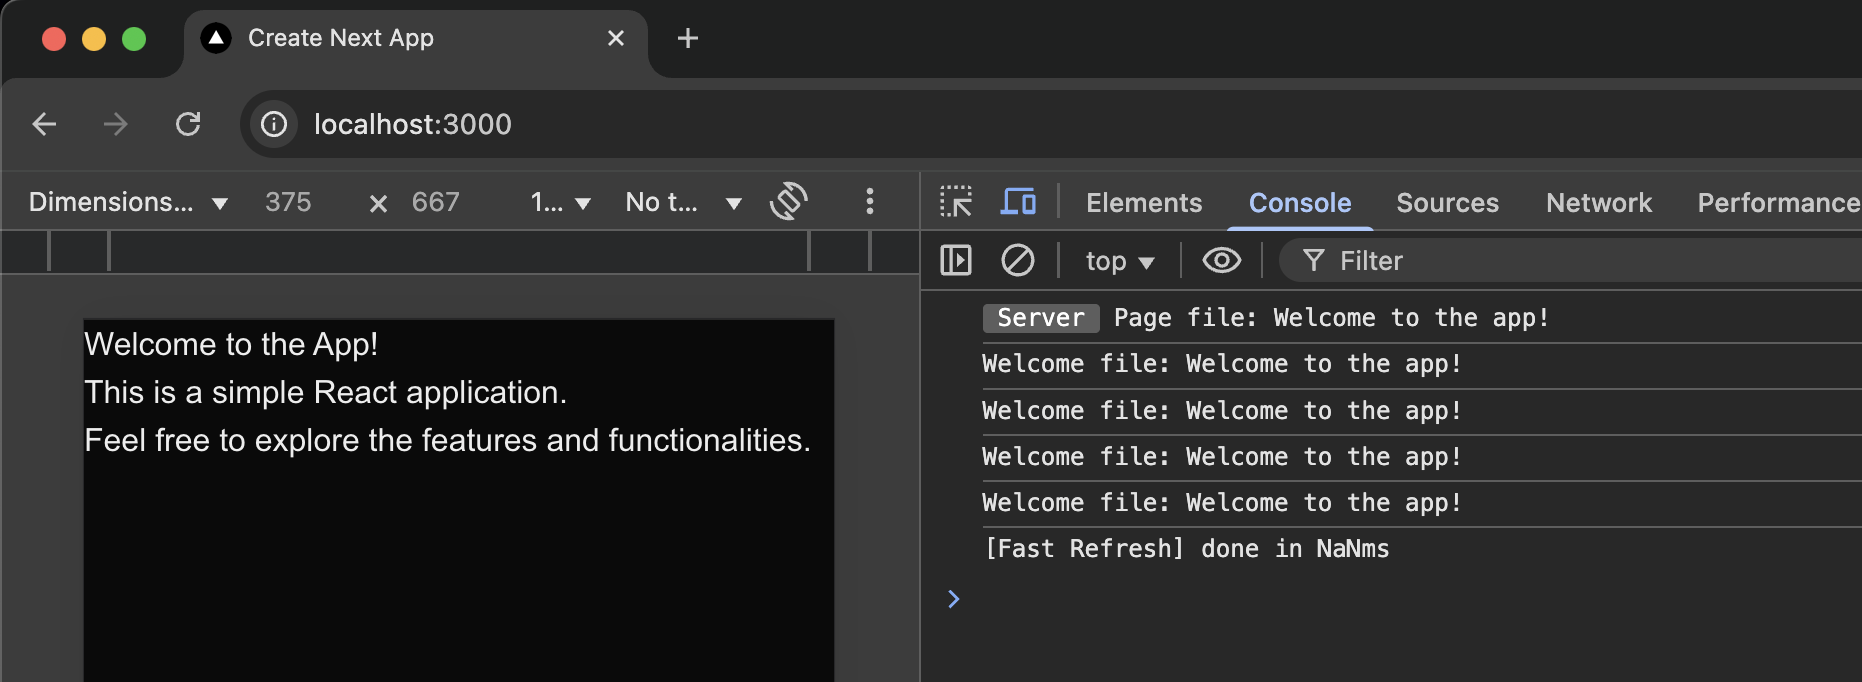Open the Dimensions device dropdown
Image resolution: width=1862 pixels, height=682 pixels.
128,202
